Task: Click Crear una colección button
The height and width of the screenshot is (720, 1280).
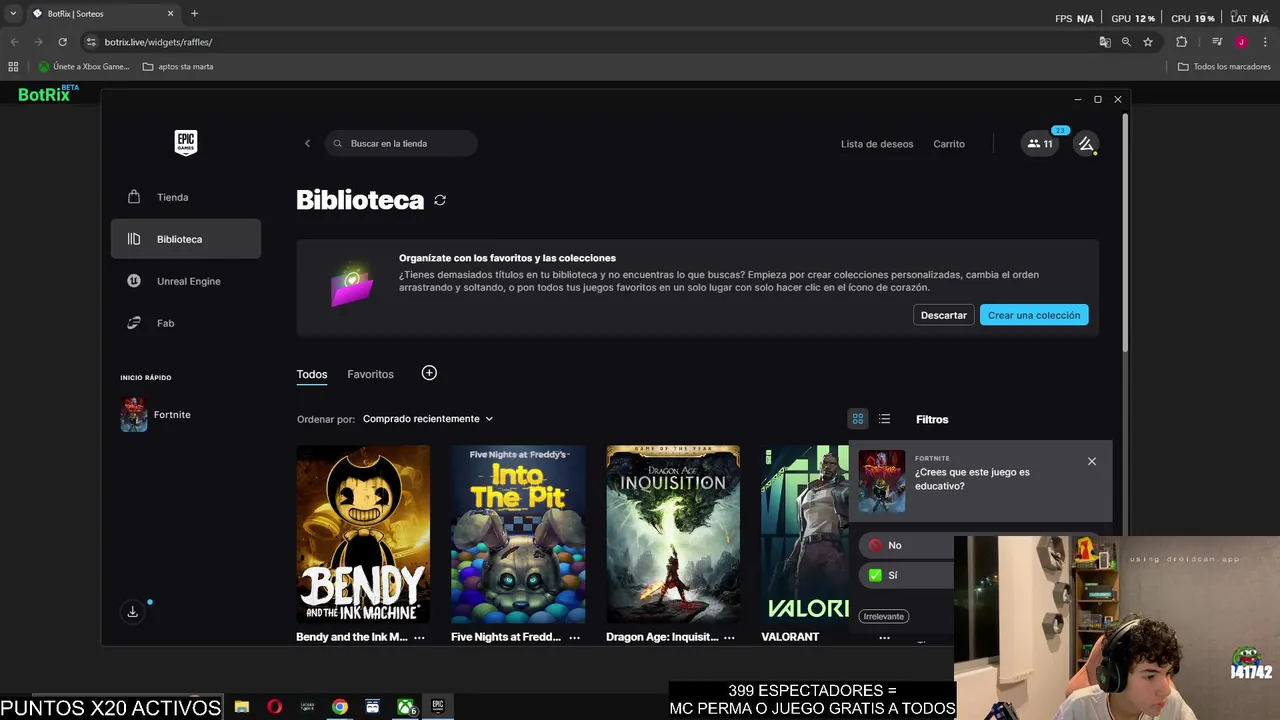Action: coord(1034,315)
